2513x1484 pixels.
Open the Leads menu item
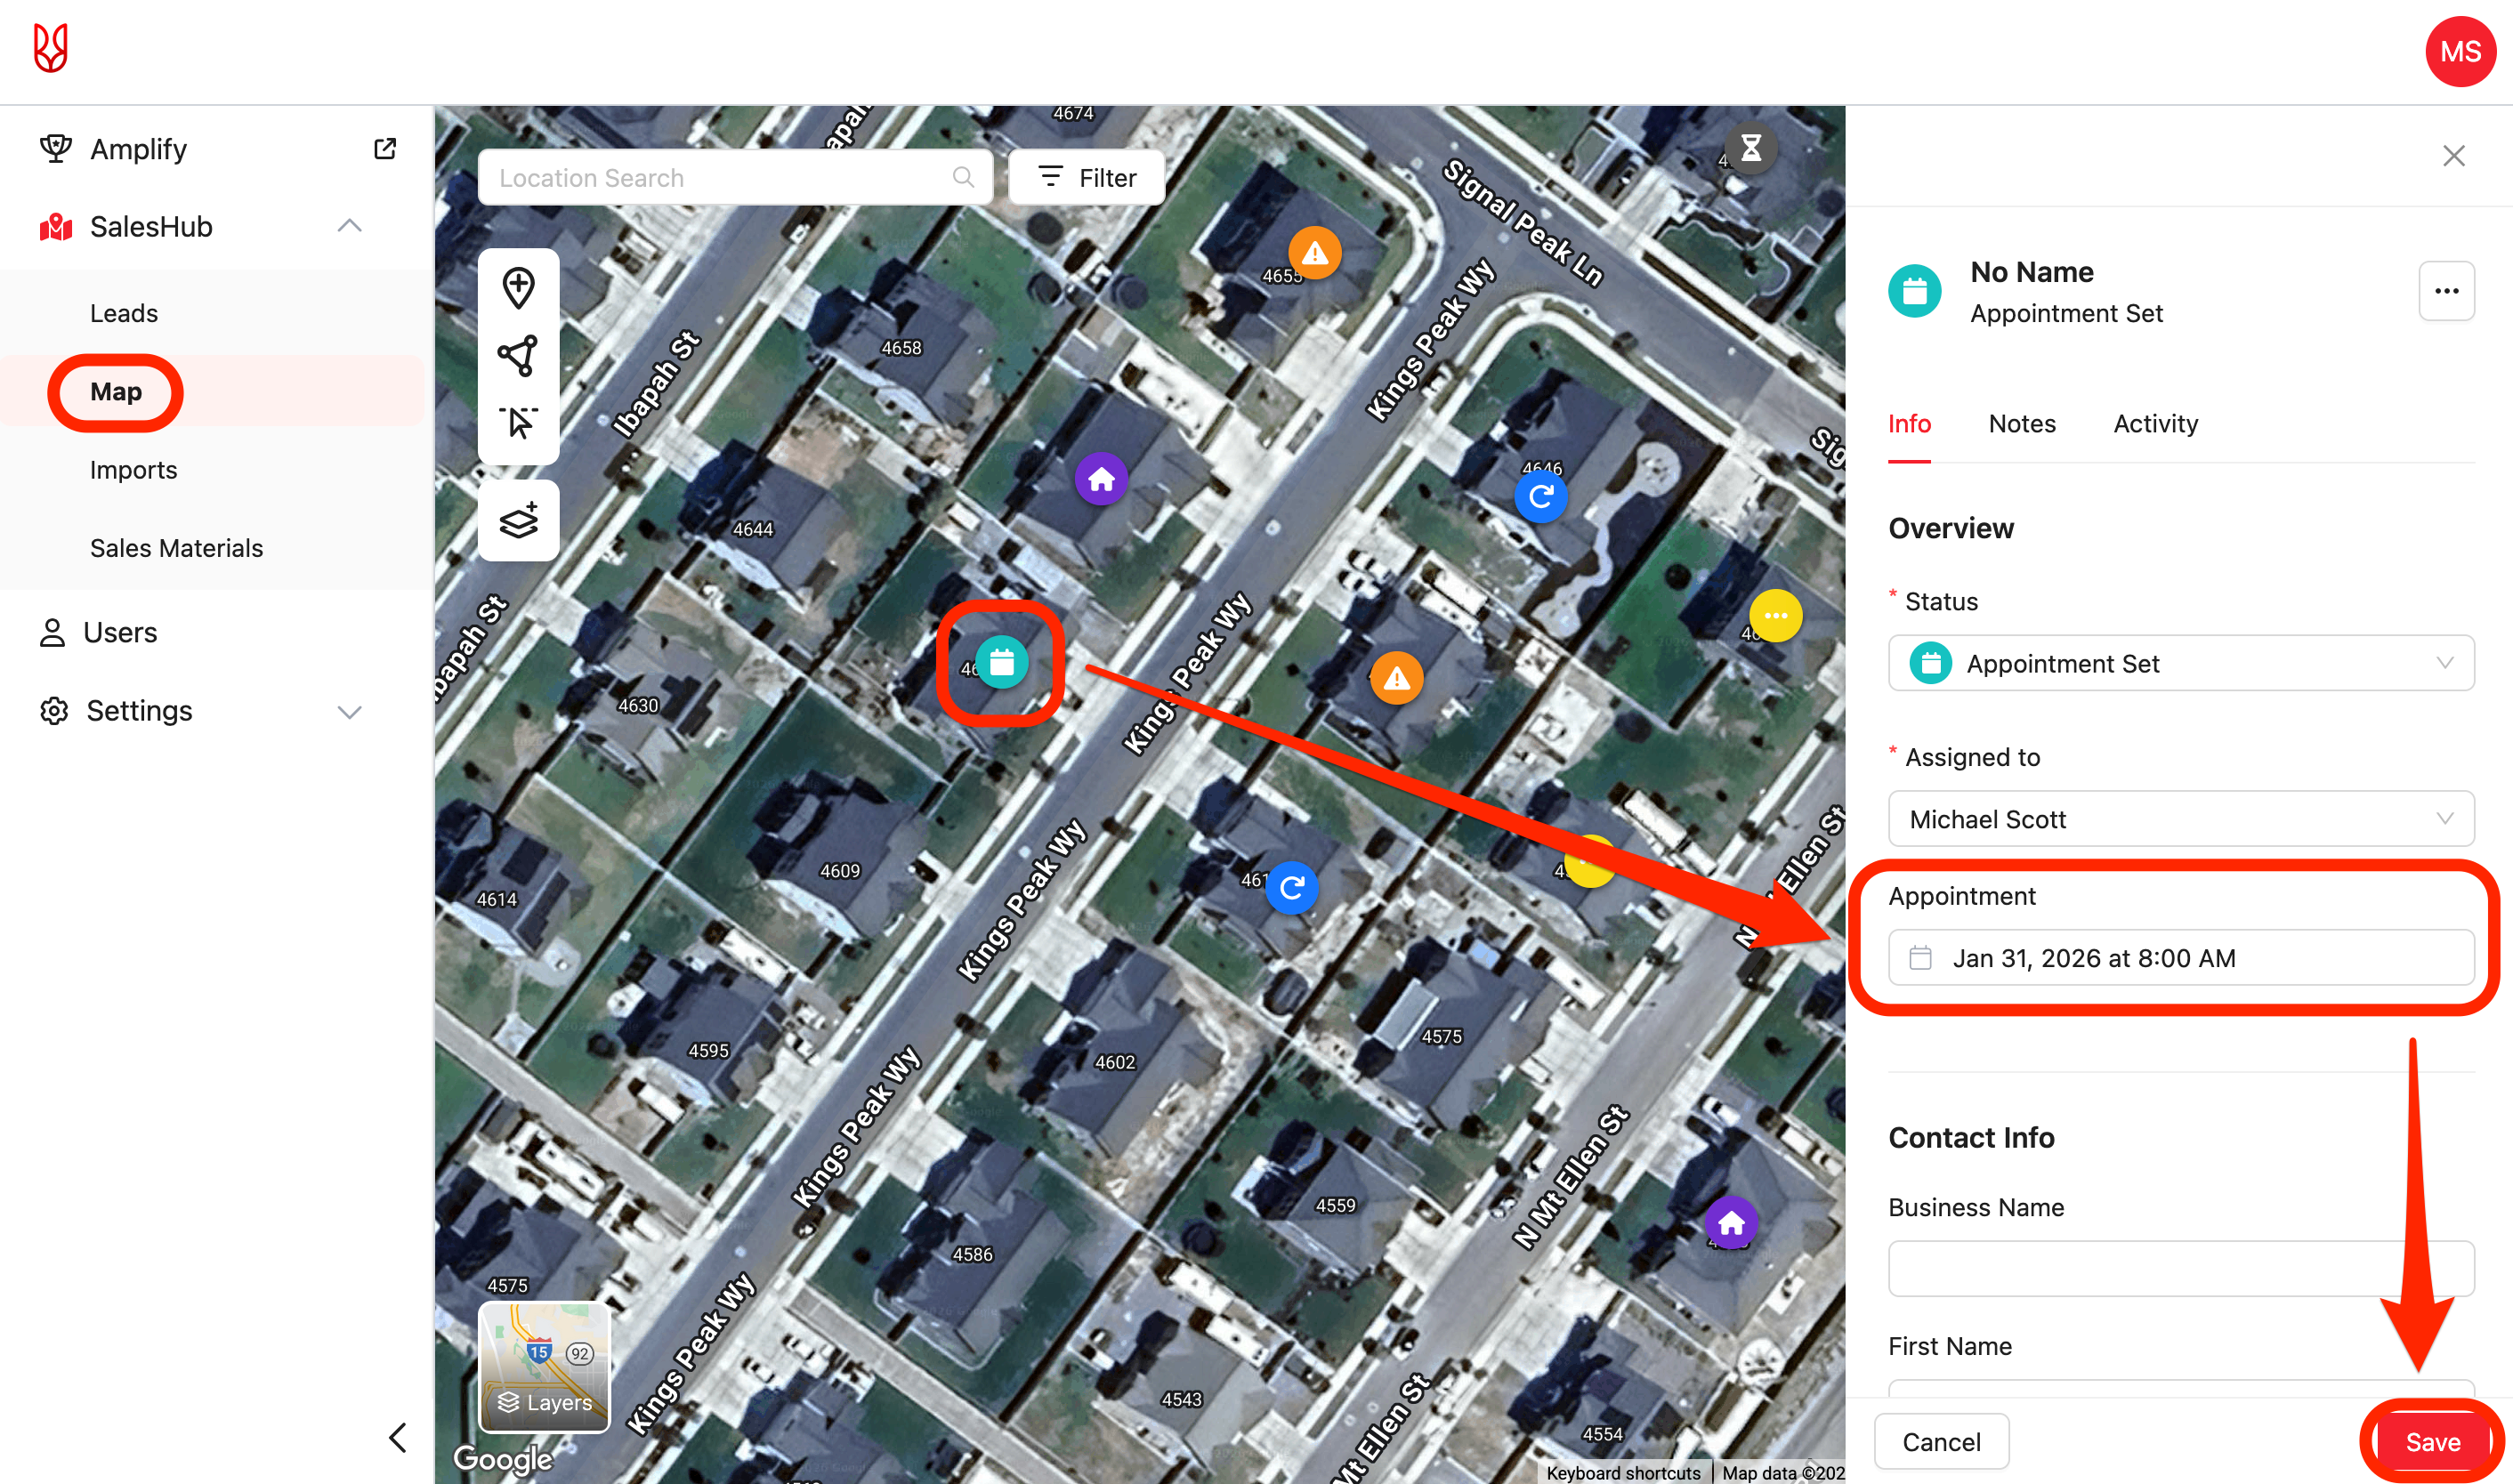click(124, 314)
